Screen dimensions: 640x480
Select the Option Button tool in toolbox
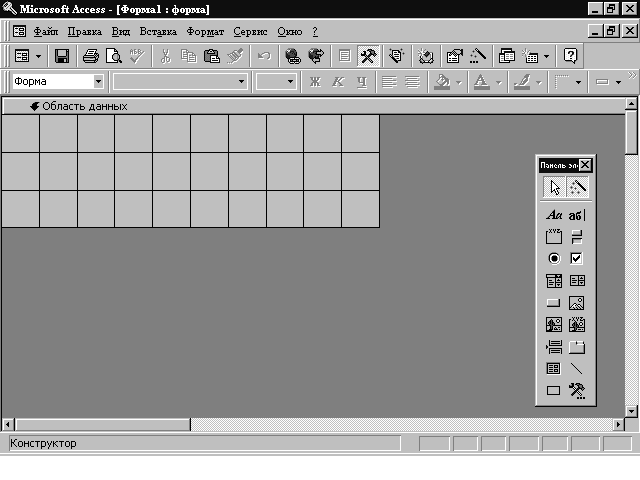[554, 258]
